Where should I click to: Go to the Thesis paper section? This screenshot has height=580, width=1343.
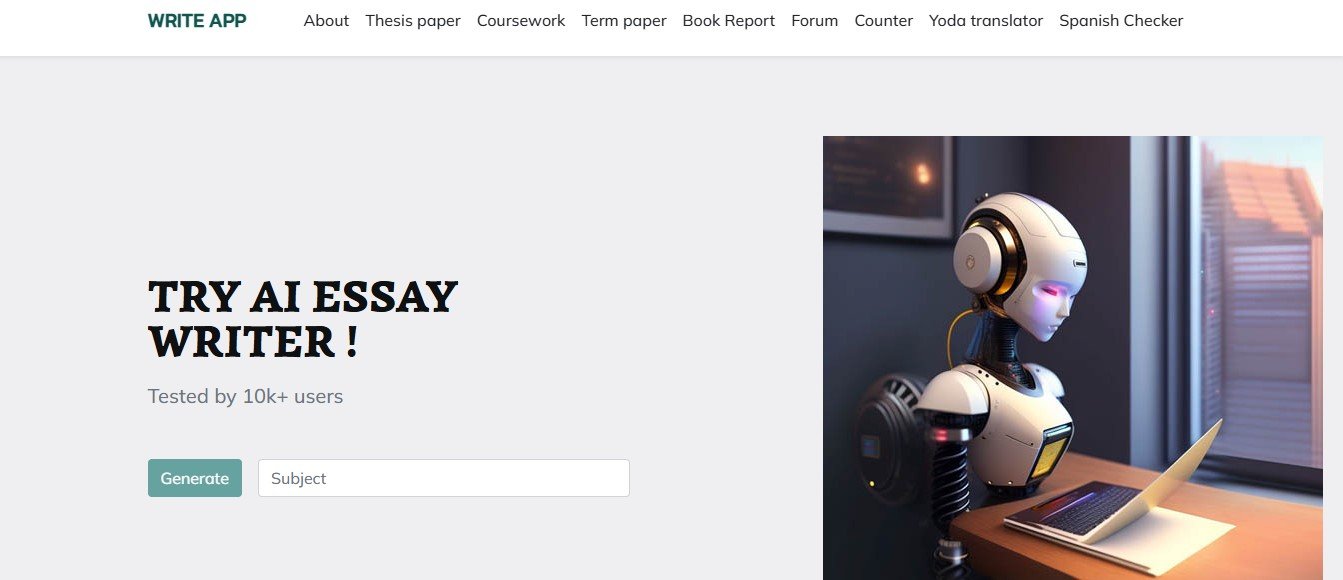tap(413, 20)
